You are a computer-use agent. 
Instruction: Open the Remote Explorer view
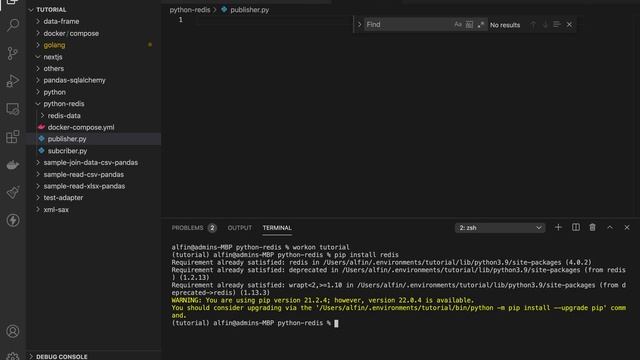coord(13,109)
